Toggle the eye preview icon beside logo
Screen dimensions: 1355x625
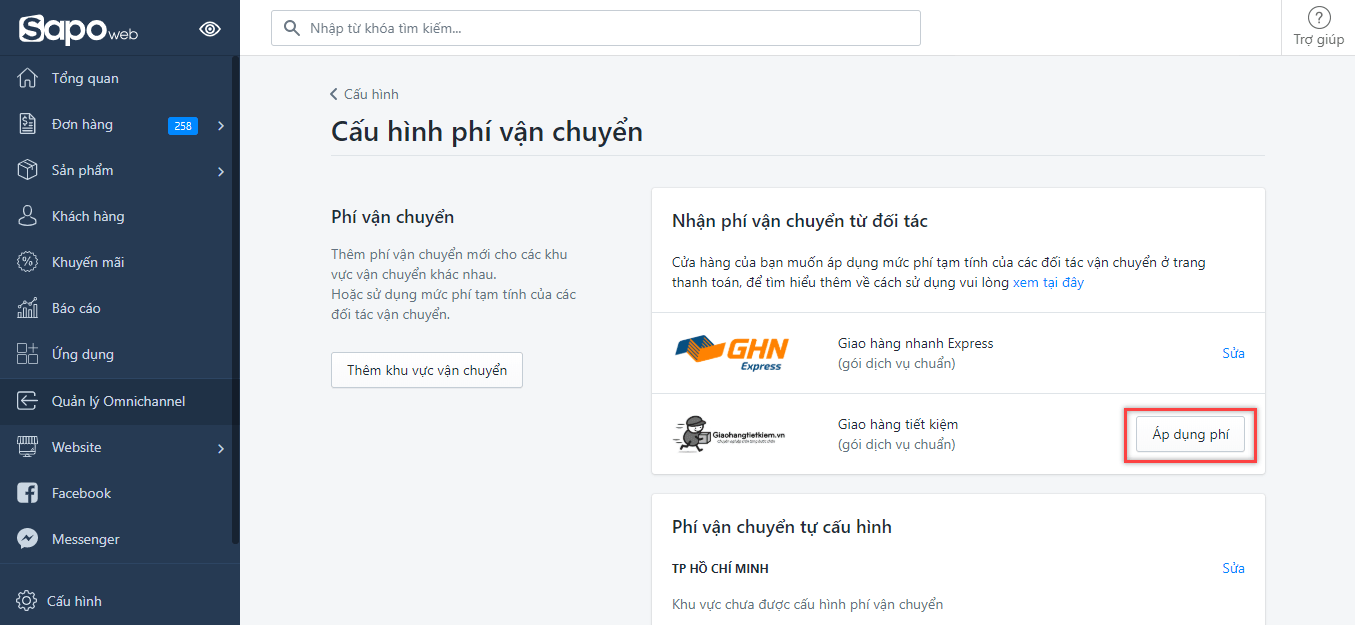(x=210, y=29)
